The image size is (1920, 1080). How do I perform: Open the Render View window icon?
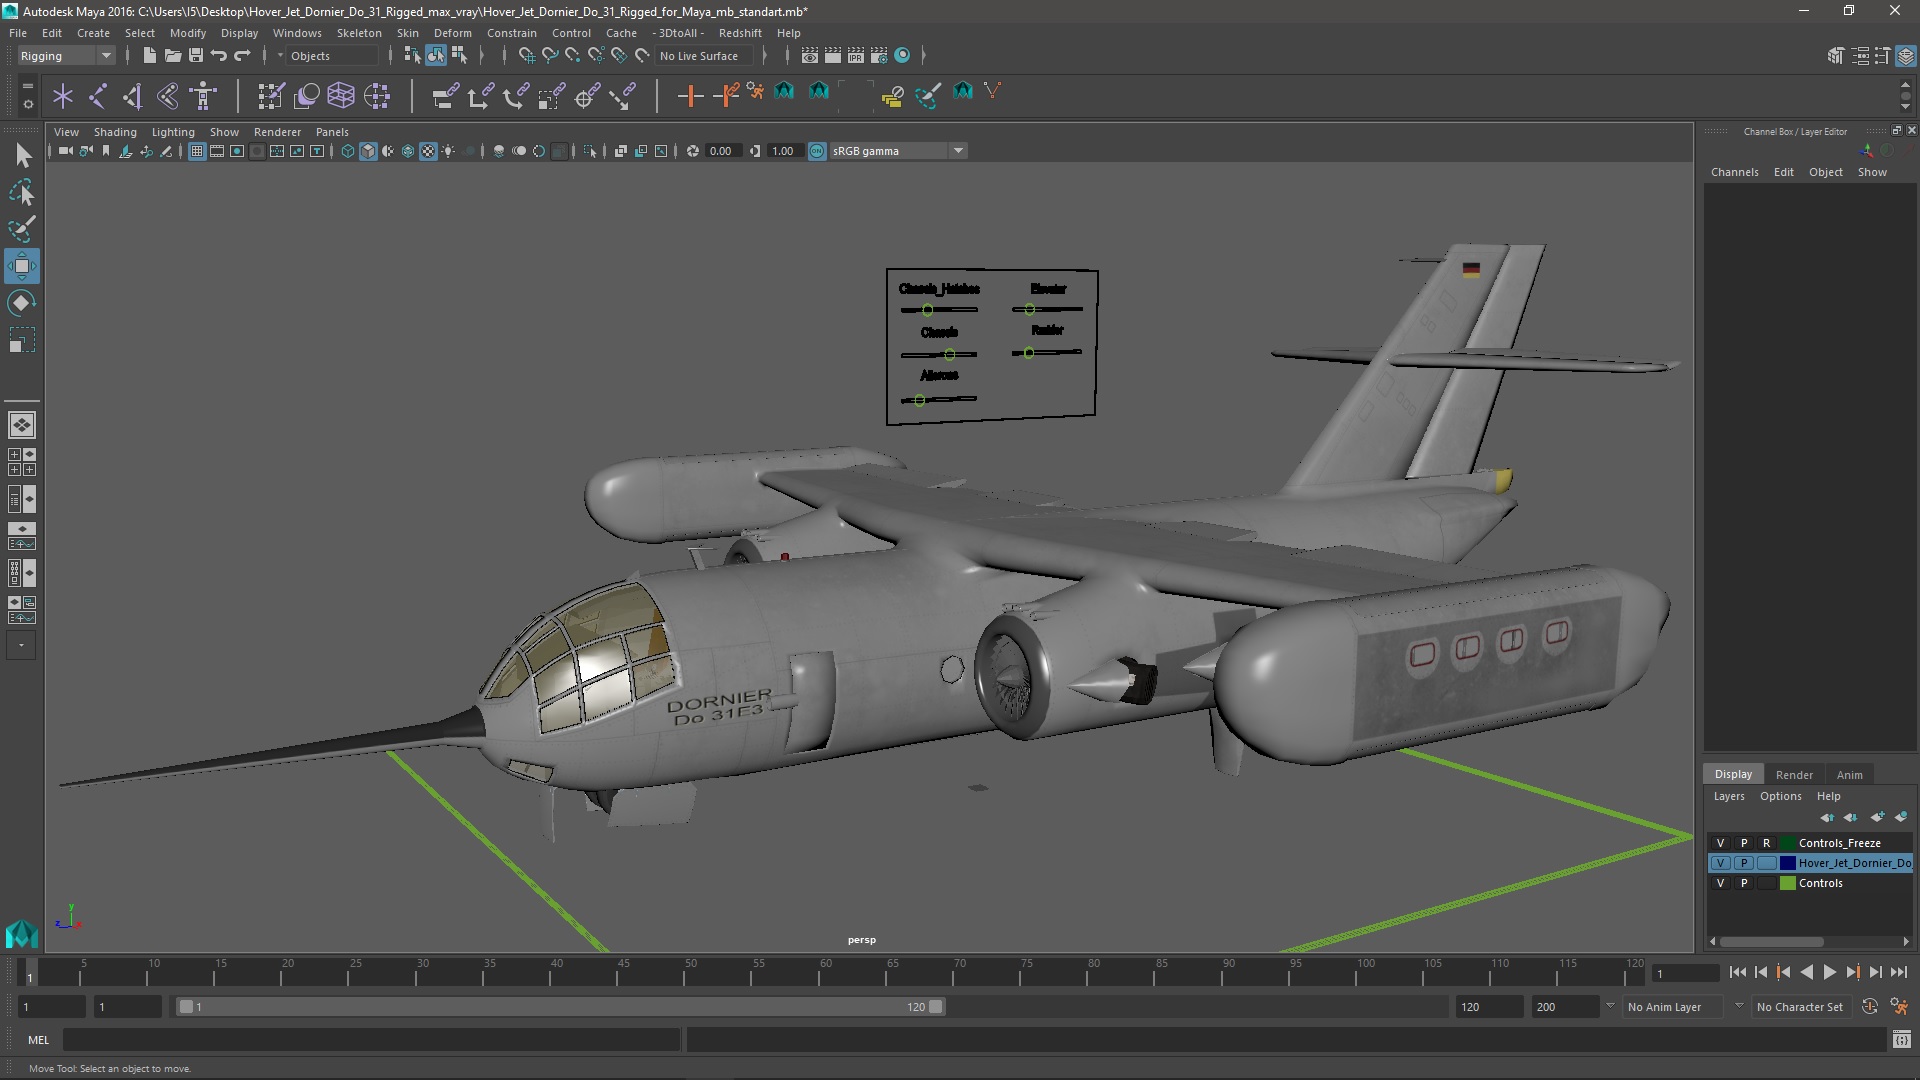[x=810, y=56]
